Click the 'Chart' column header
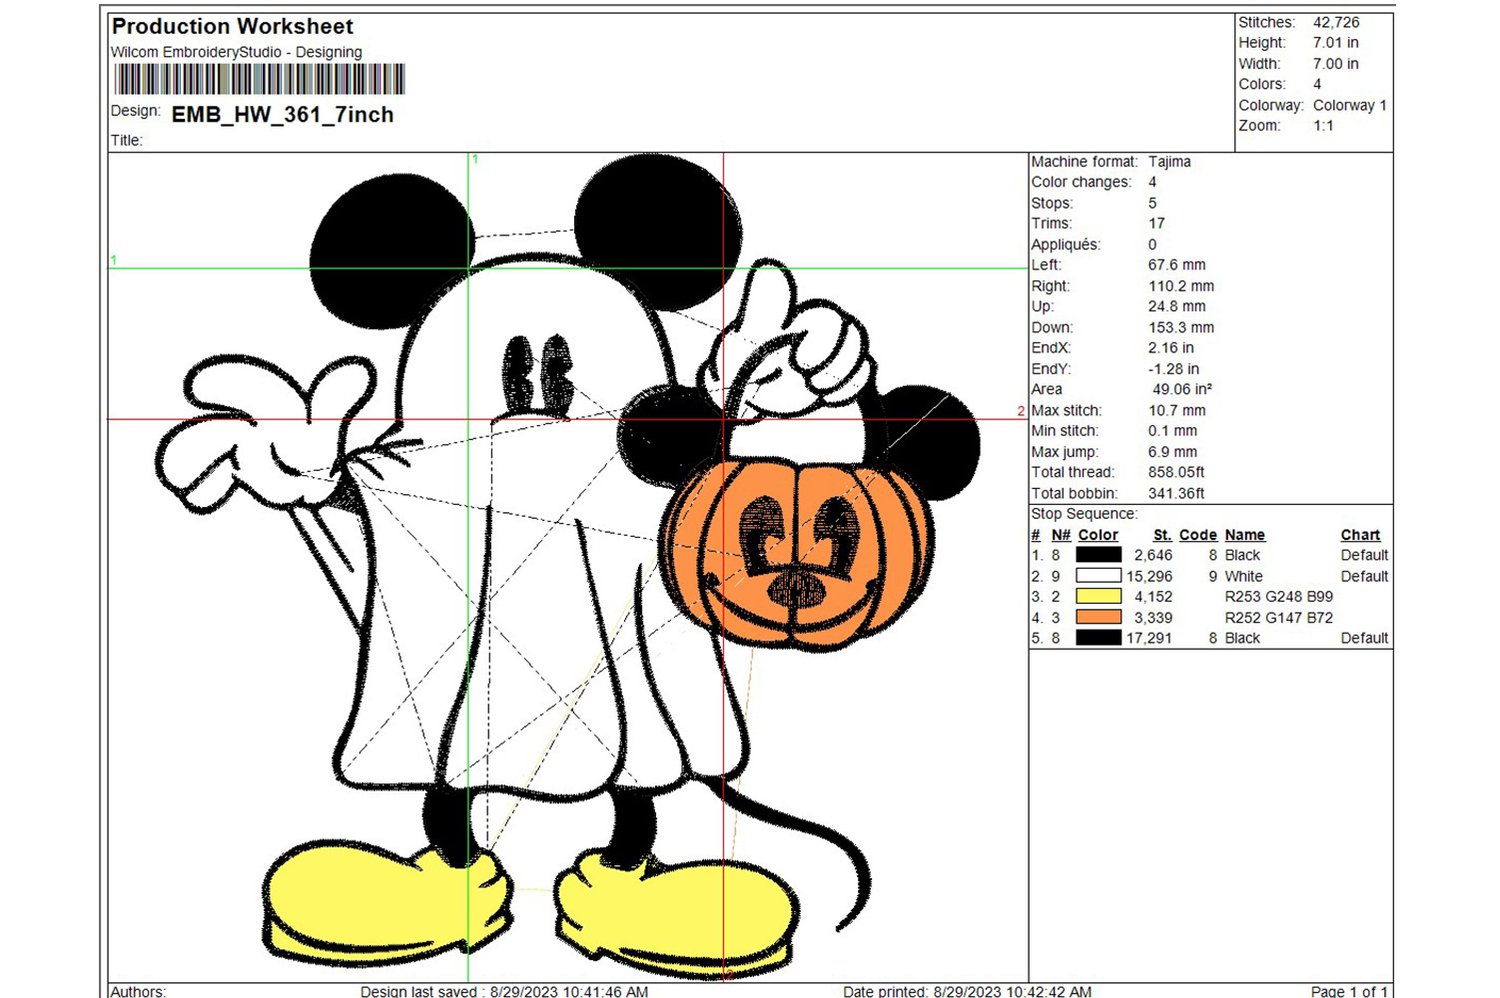 pos(1360,535)
